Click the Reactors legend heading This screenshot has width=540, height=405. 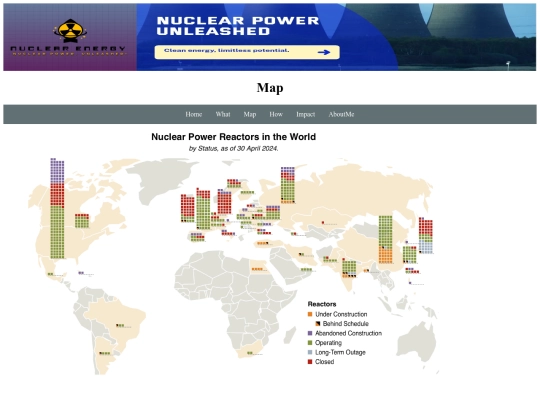[322, 304]
